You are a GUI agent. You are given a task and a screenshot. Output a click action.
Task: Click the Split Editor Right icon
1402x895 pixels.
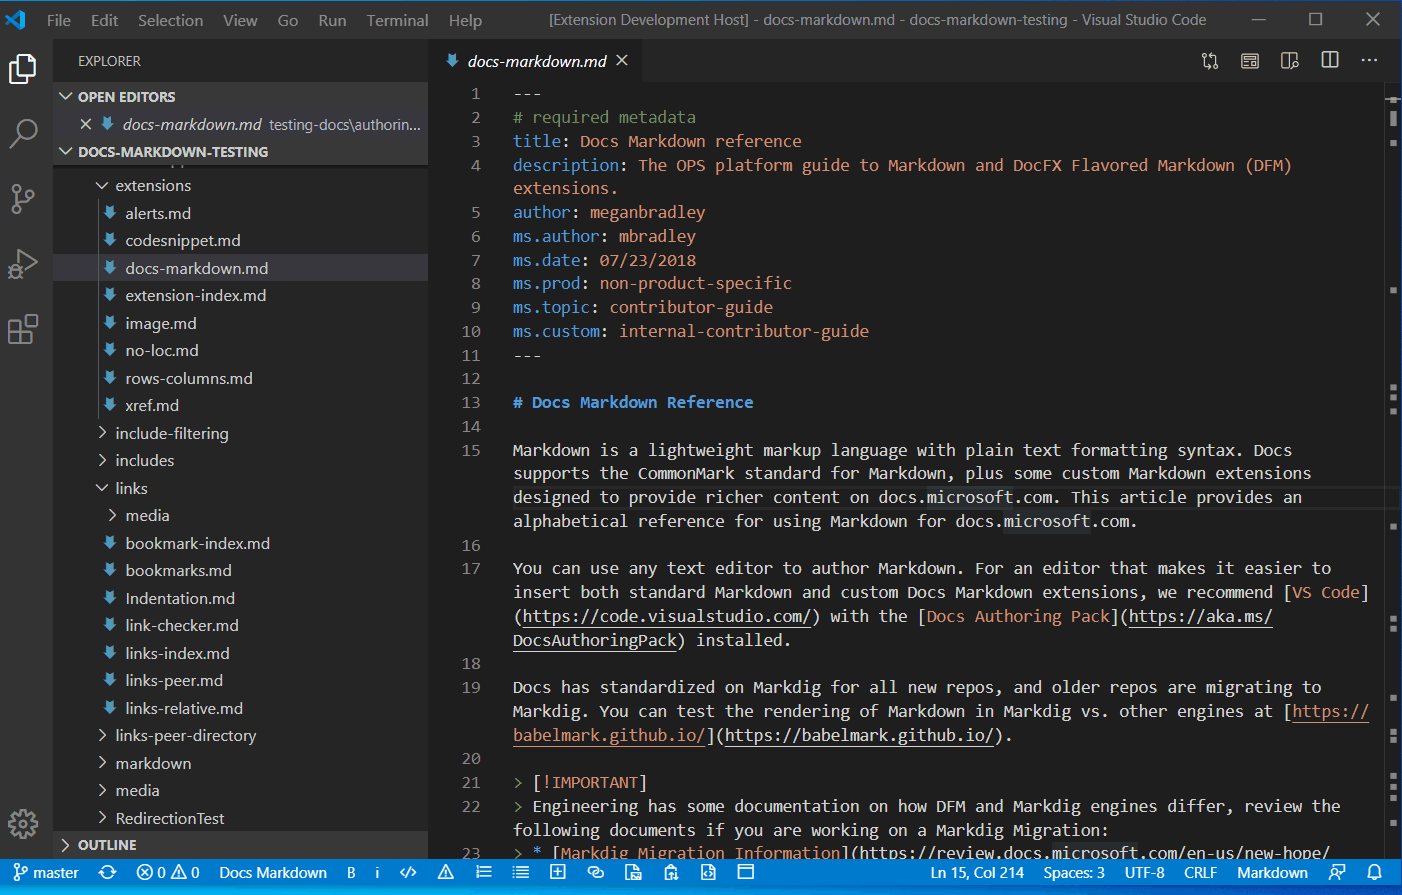1329,61
